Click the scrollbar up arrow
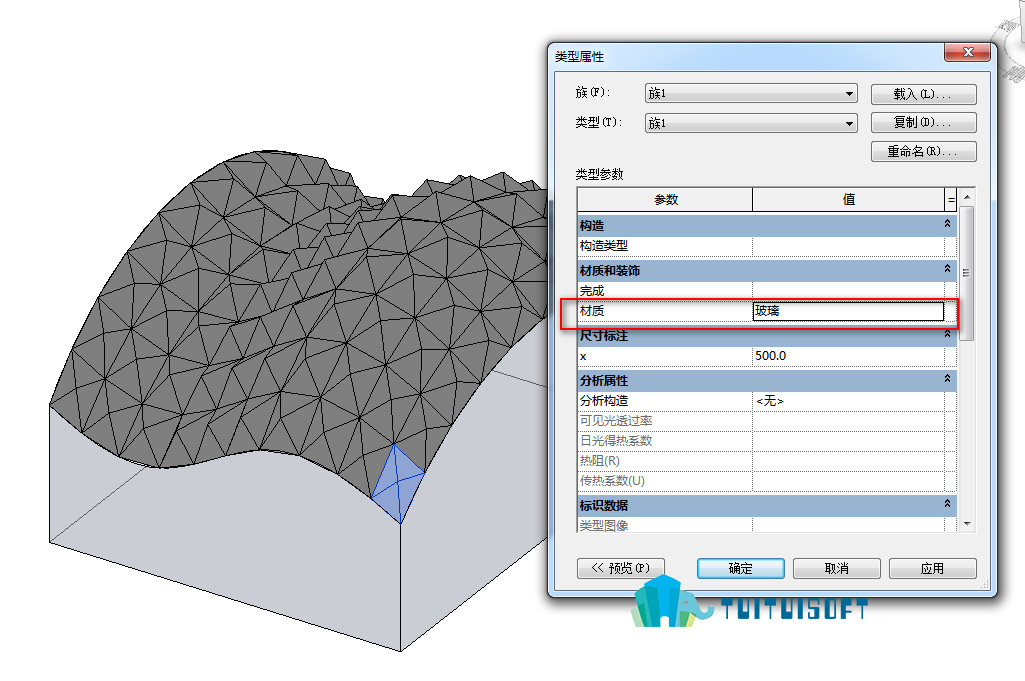Screen dimensions: 1025x681 (967, 196)
